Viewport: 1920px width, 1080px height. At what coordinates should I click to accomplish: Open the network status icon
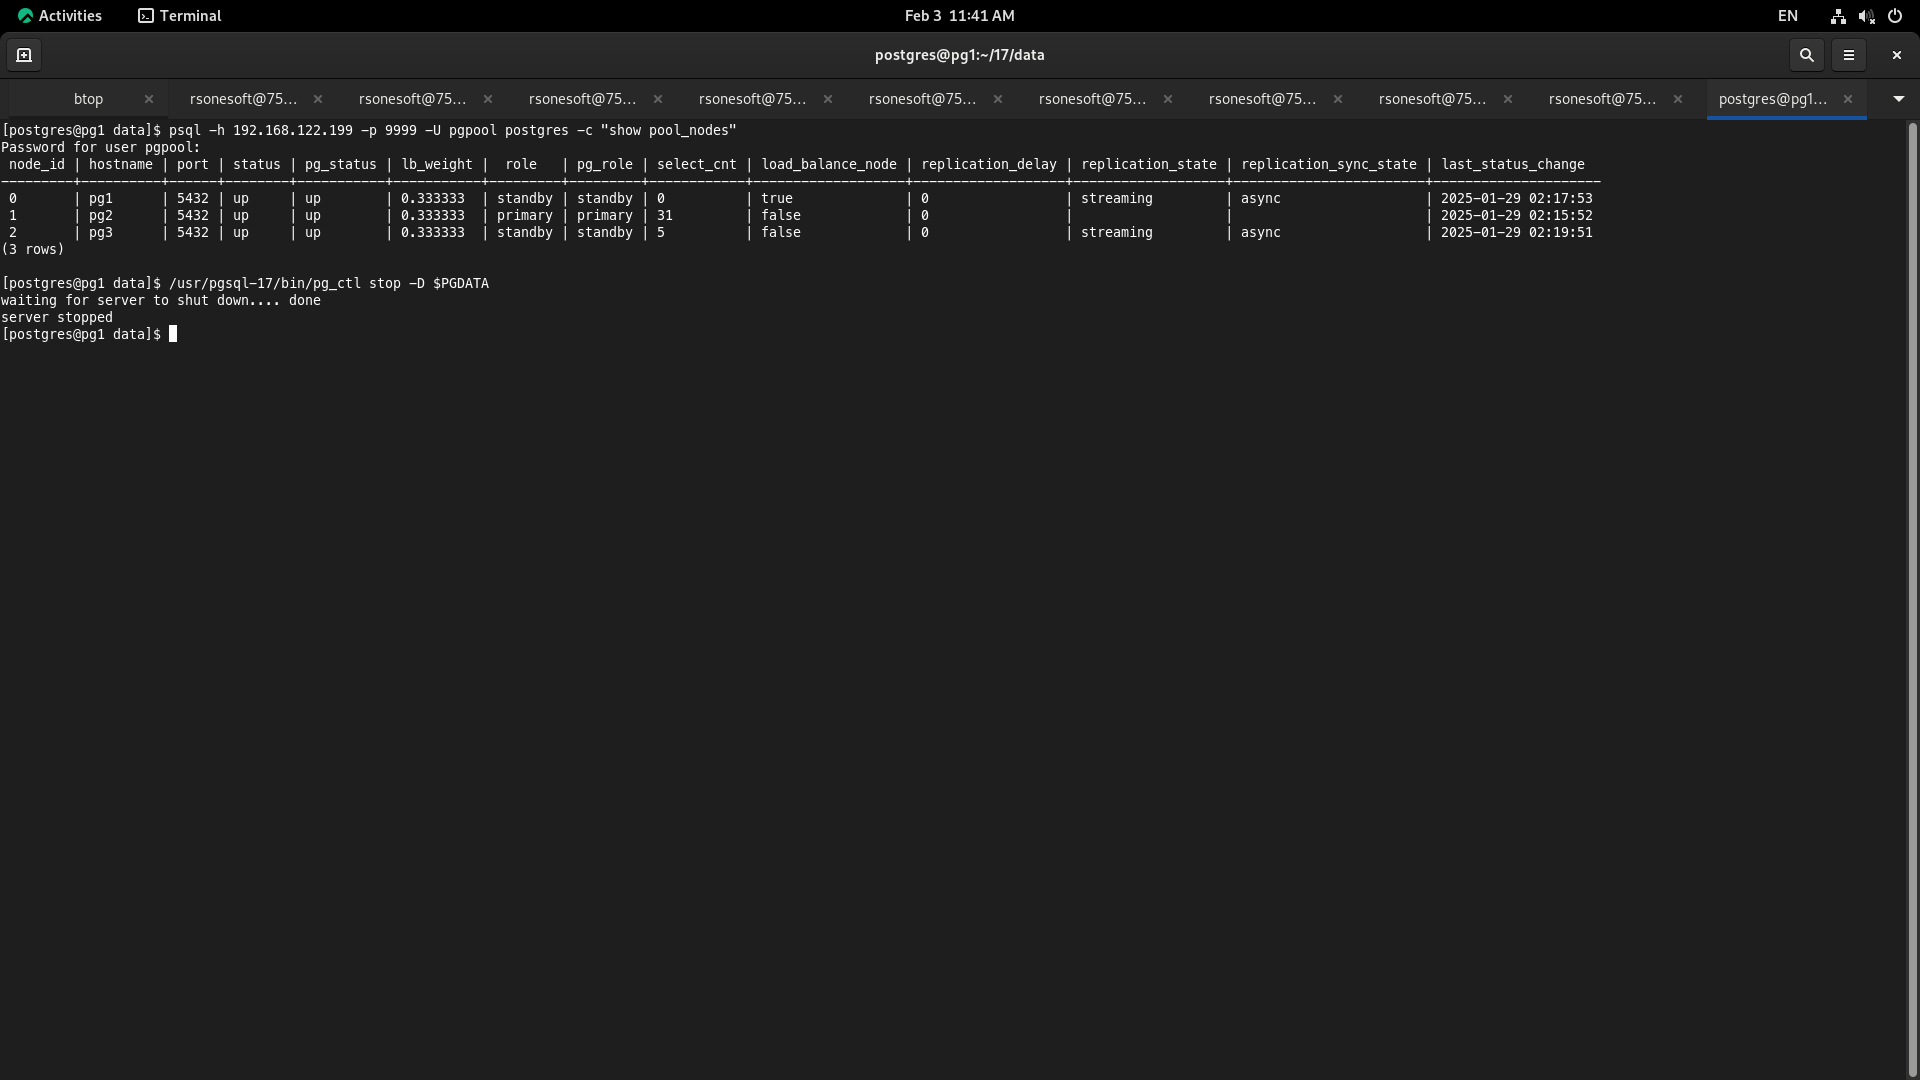pos(1838,16)
